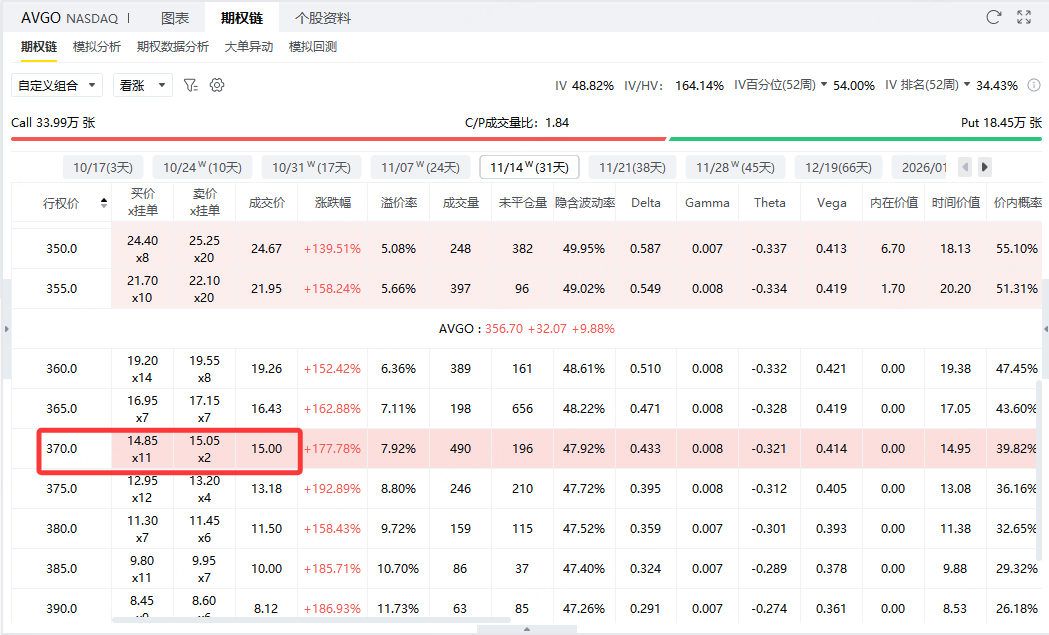Select the 355.0 strike row

click(x=527, y=289)
